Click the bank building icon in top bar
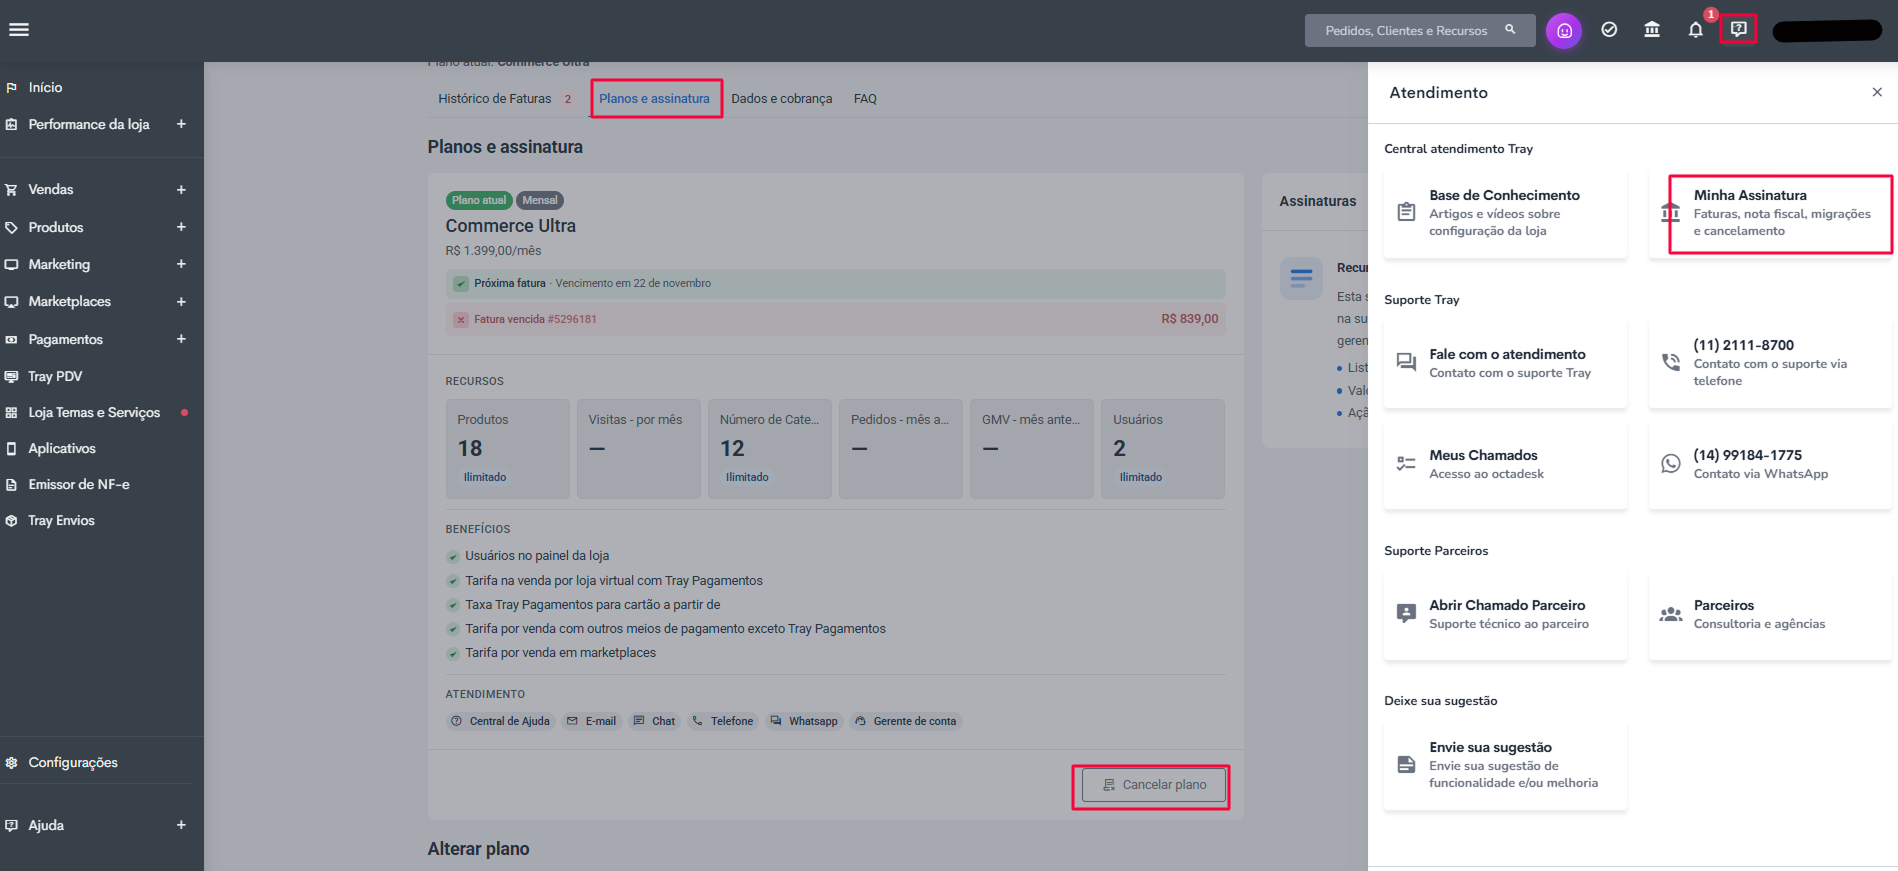This screenshot has width=1898, height=871. click(1652, 30)
